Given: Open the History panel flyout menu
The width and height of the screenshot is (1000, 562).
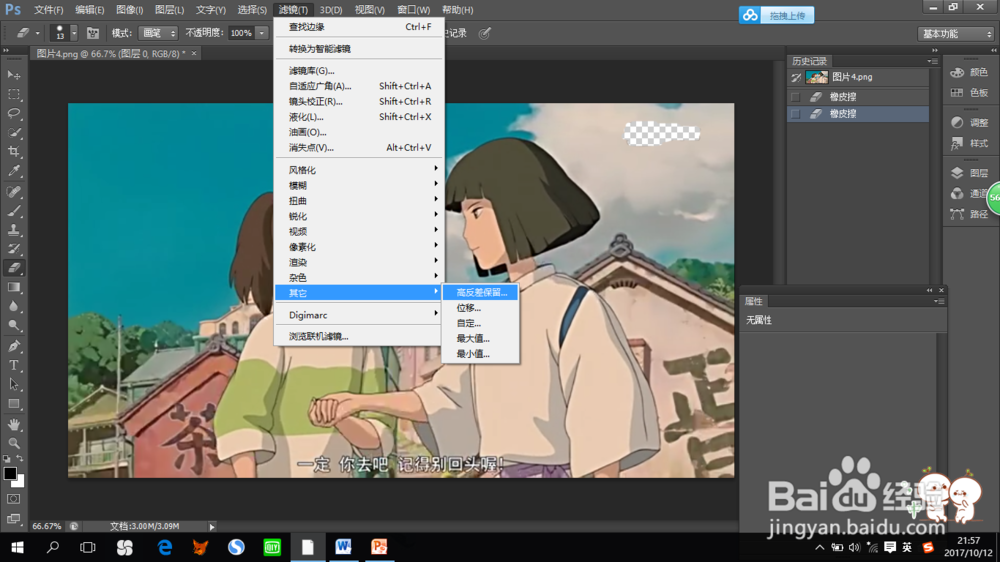Looking at the screenshot, I should [933, 61].
